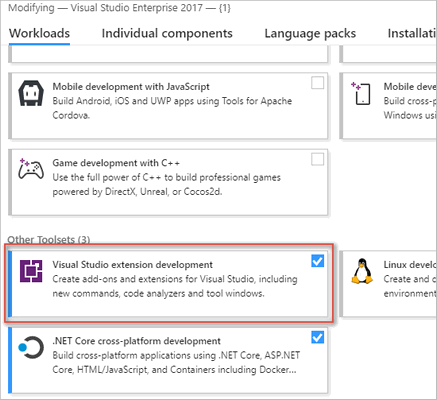
Task: Click the Linux penguin icon
Action: coord(362,271)
